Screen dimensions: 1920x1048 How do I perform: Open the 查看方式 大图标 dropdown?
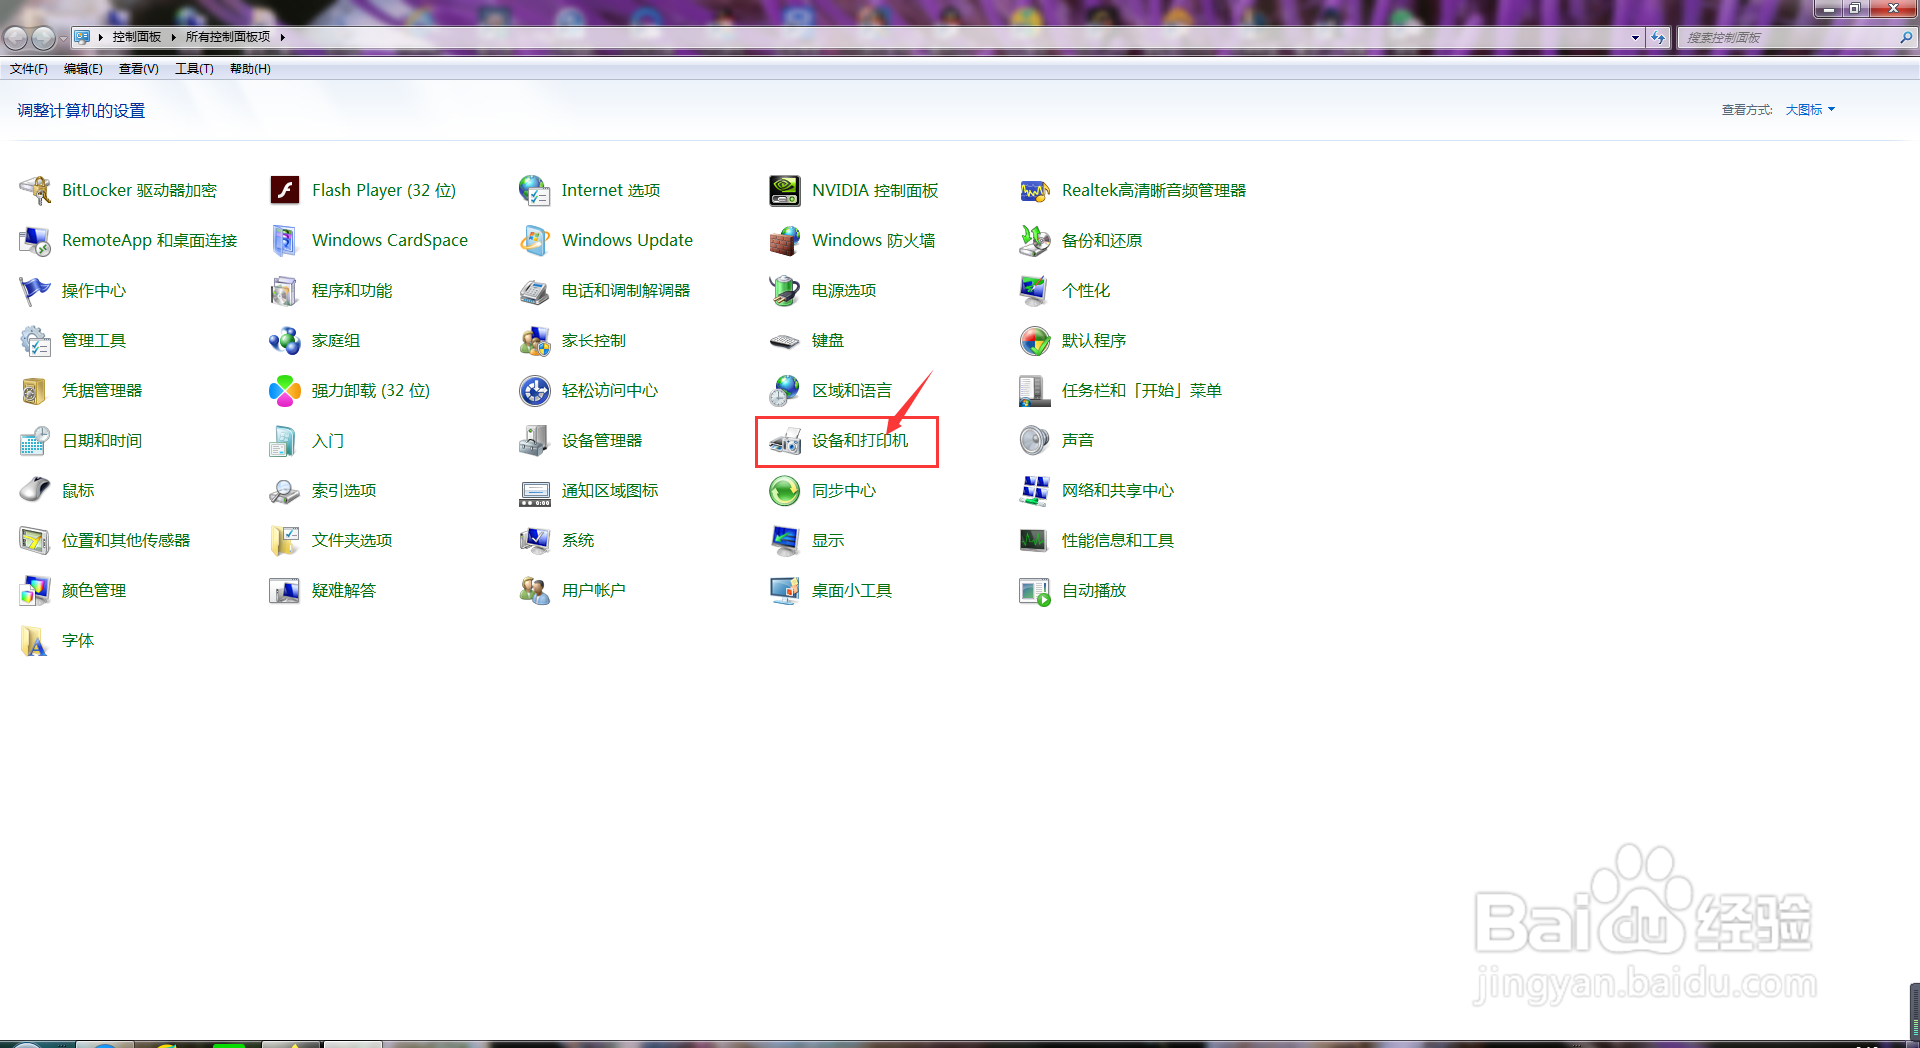(1808, 110)
